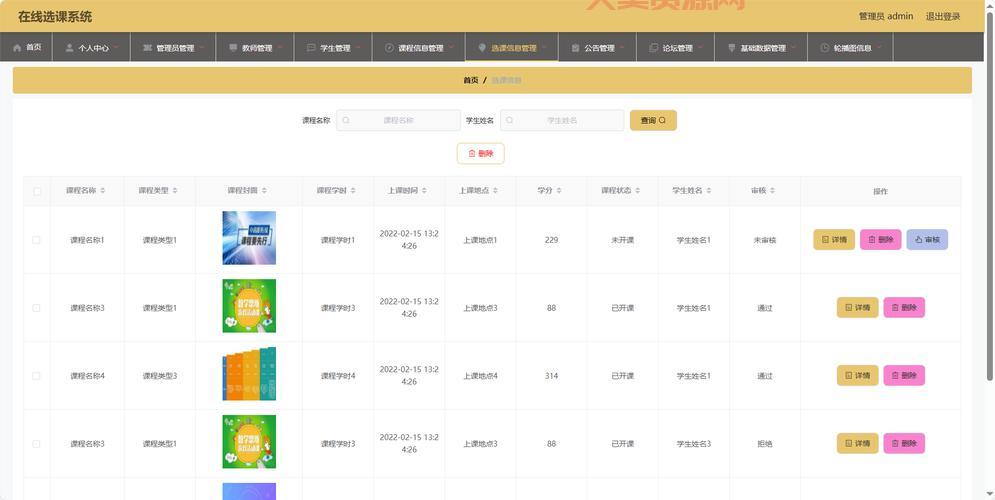
Task: Sort by 上课时间 column sort icon
Action: (424, 191)
